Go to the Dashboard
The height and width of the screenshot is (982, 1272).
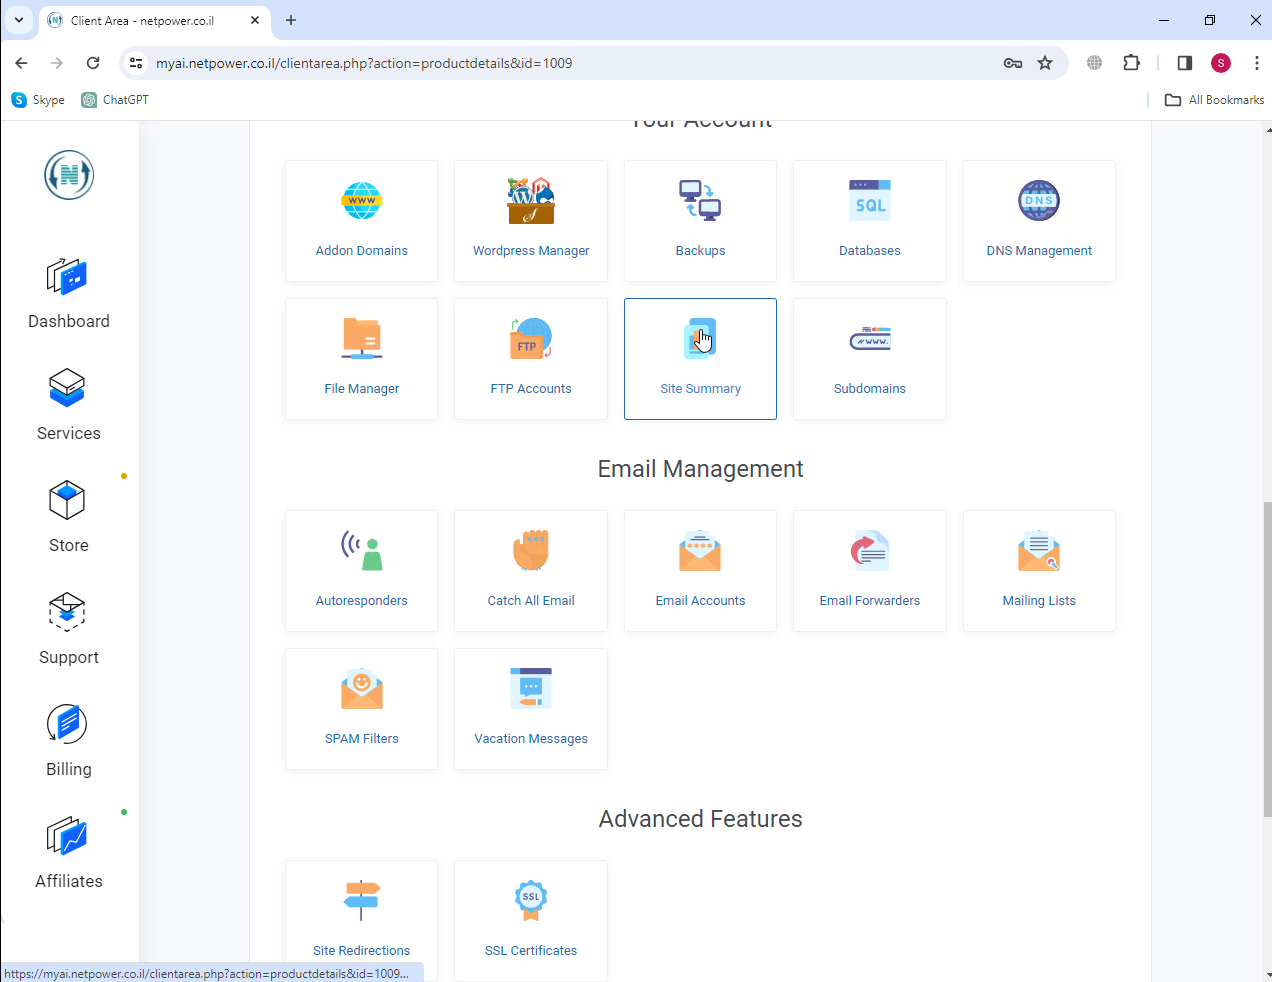coord(68,293)
